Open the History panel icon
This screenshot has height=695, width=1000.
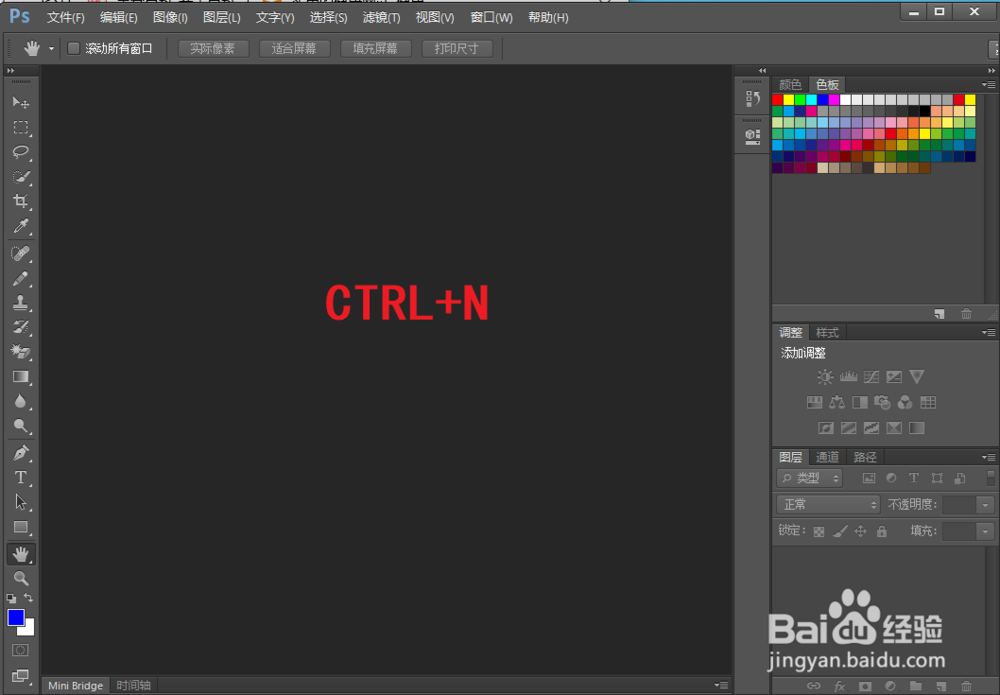(753, 99)
